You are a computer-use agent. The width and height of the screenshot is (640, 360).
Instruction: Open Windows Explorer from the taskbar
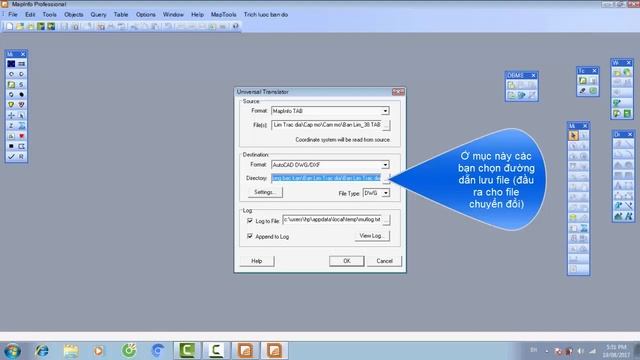71,351
